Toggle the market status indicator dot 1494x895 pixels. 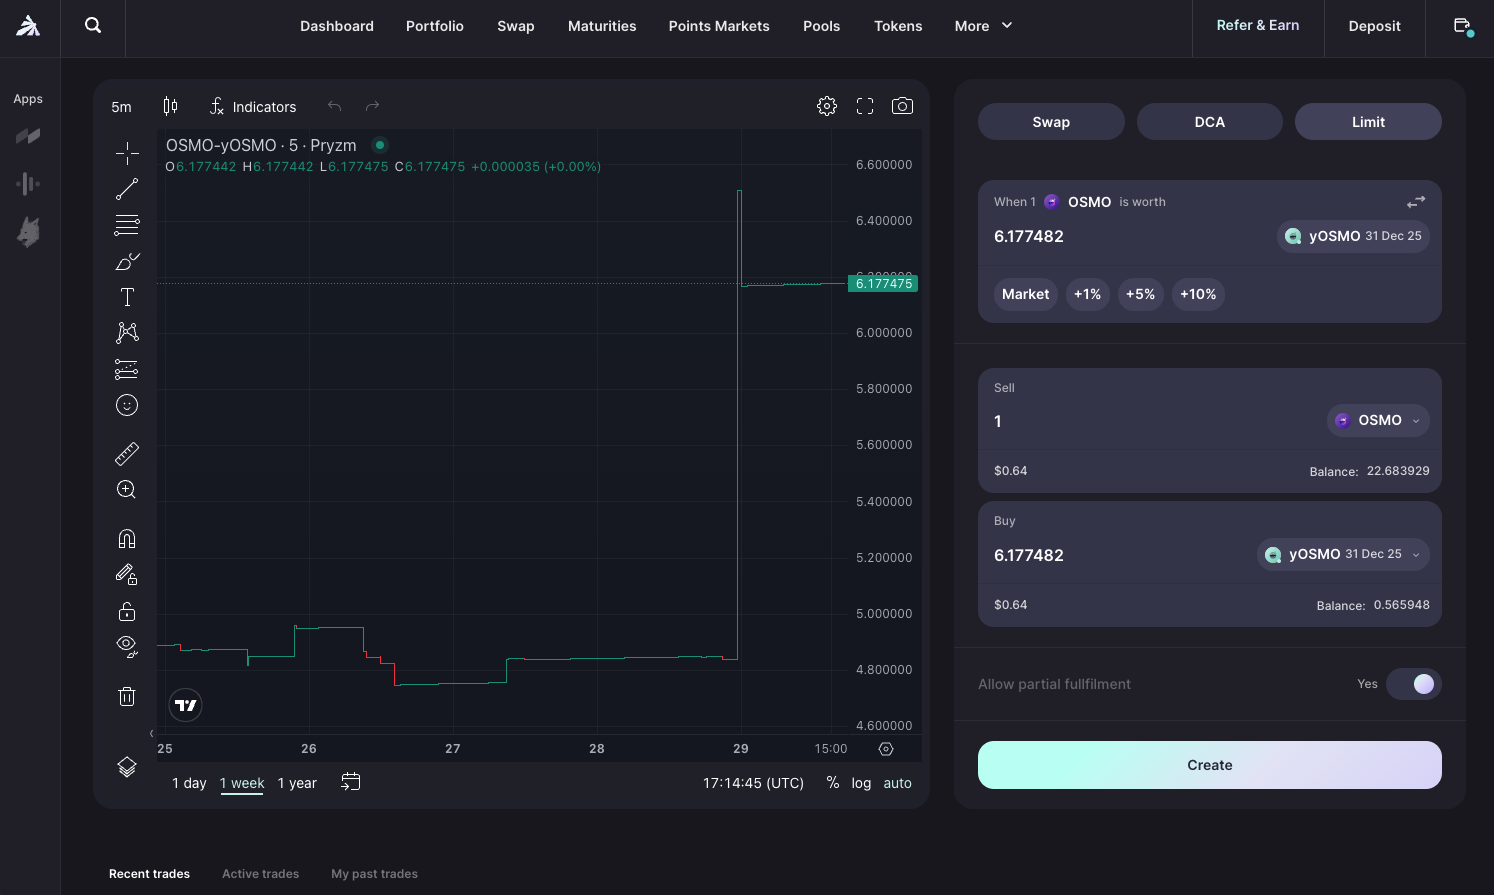tap(380, 145)
